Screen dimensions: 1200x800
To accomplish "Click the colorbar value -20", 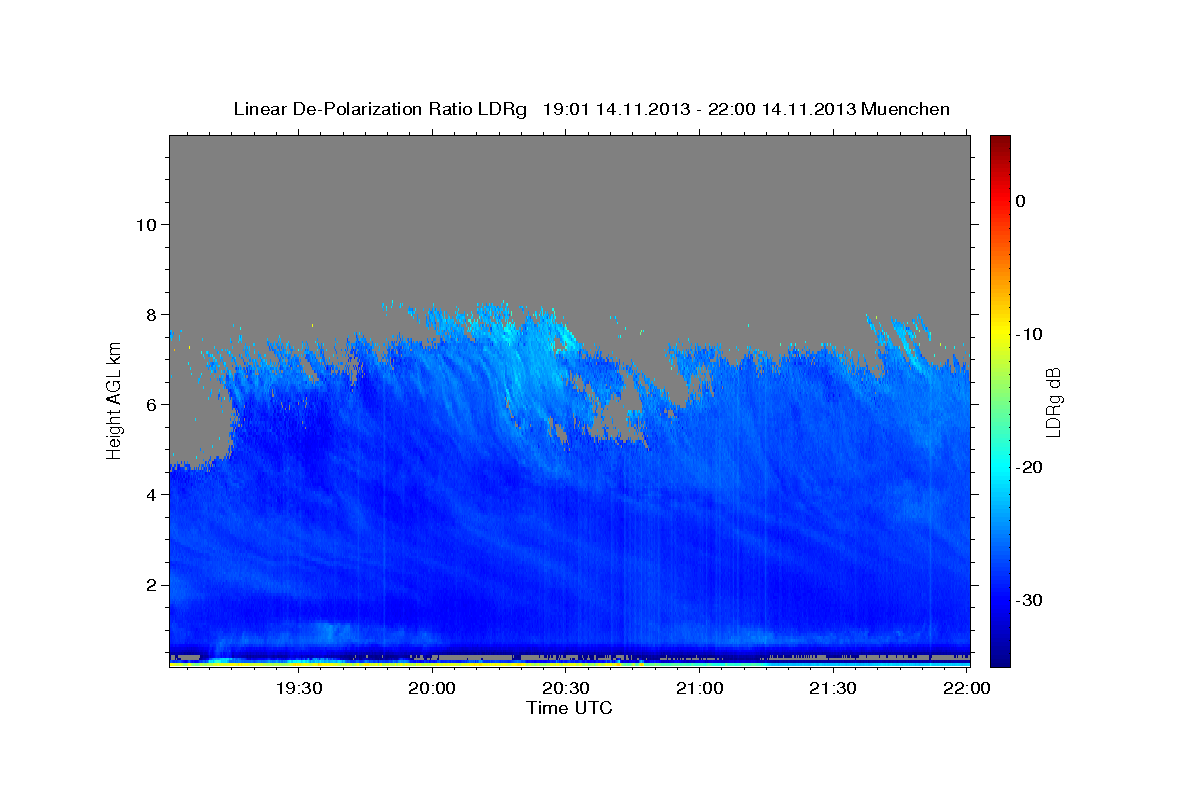I will (1029, 467).
